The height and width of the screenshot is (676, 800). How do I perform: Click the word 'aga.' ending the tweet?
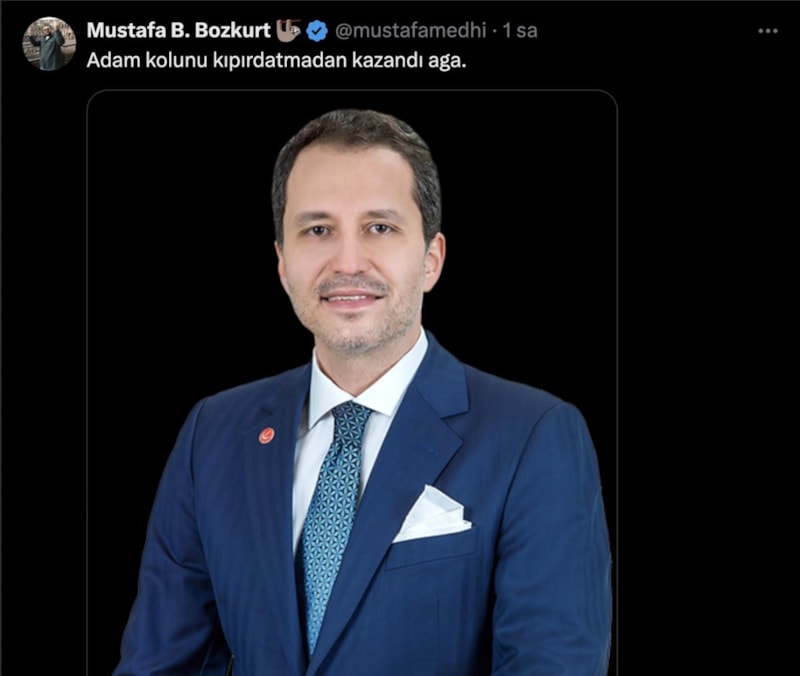pyautogui.click(x=450, y=61)
